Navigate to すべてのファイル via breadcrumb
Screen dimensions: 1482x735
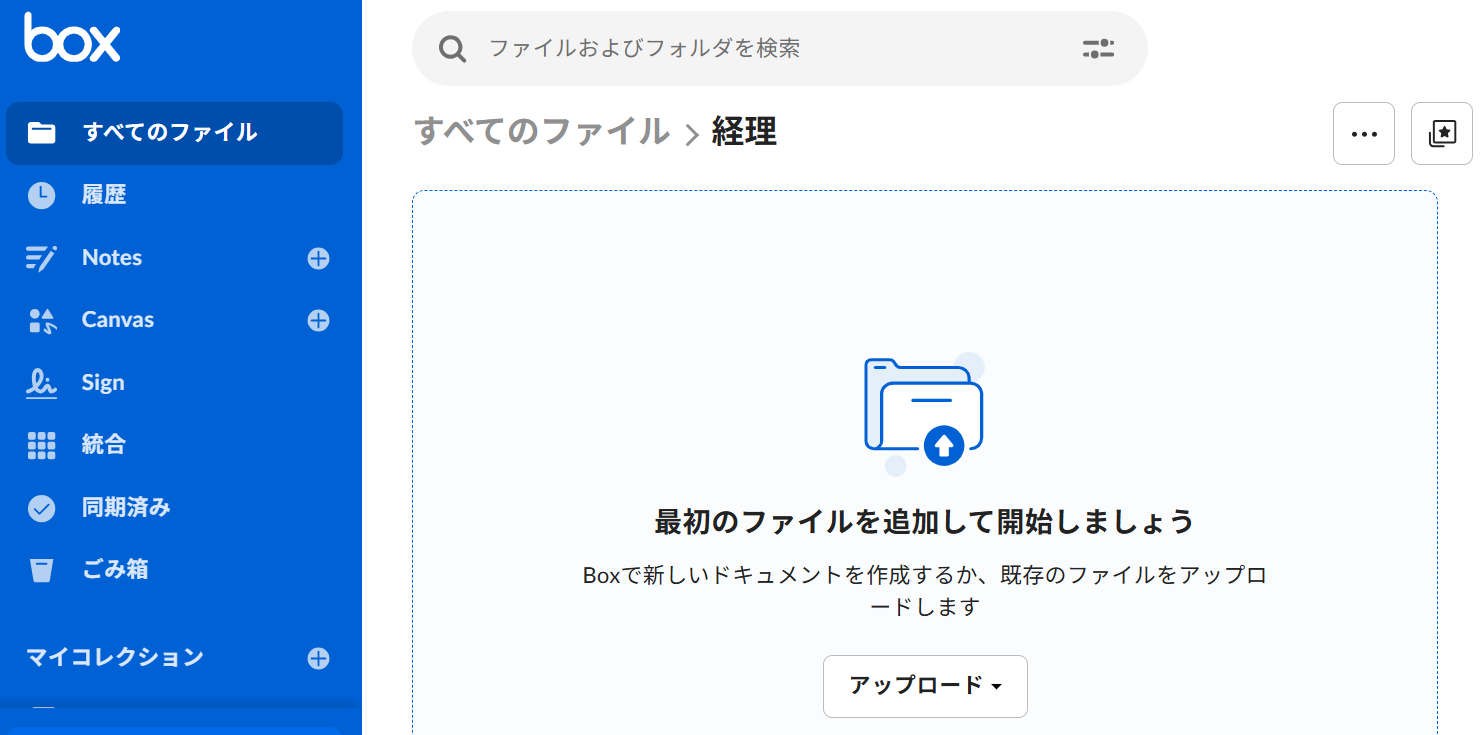(540, 130)
